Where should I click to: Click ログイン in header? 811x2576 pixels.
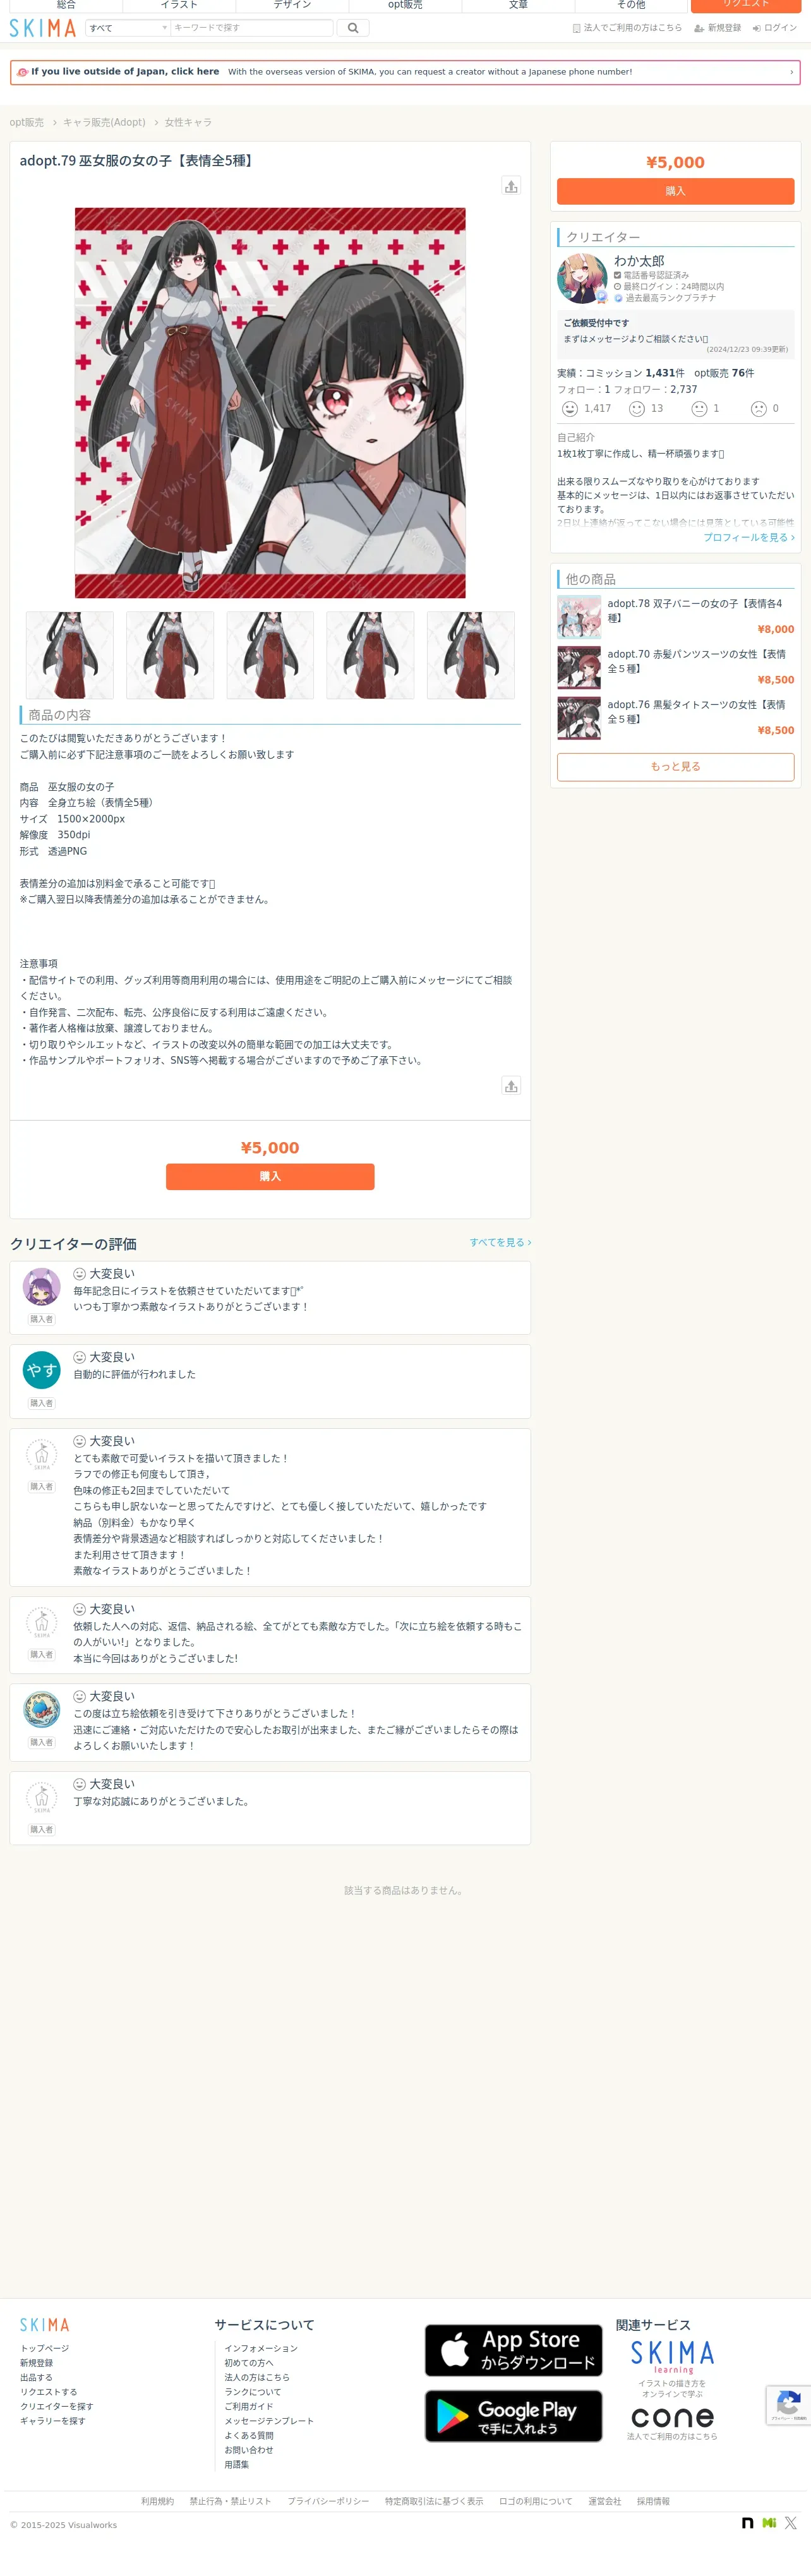click(x=775, y=28)
